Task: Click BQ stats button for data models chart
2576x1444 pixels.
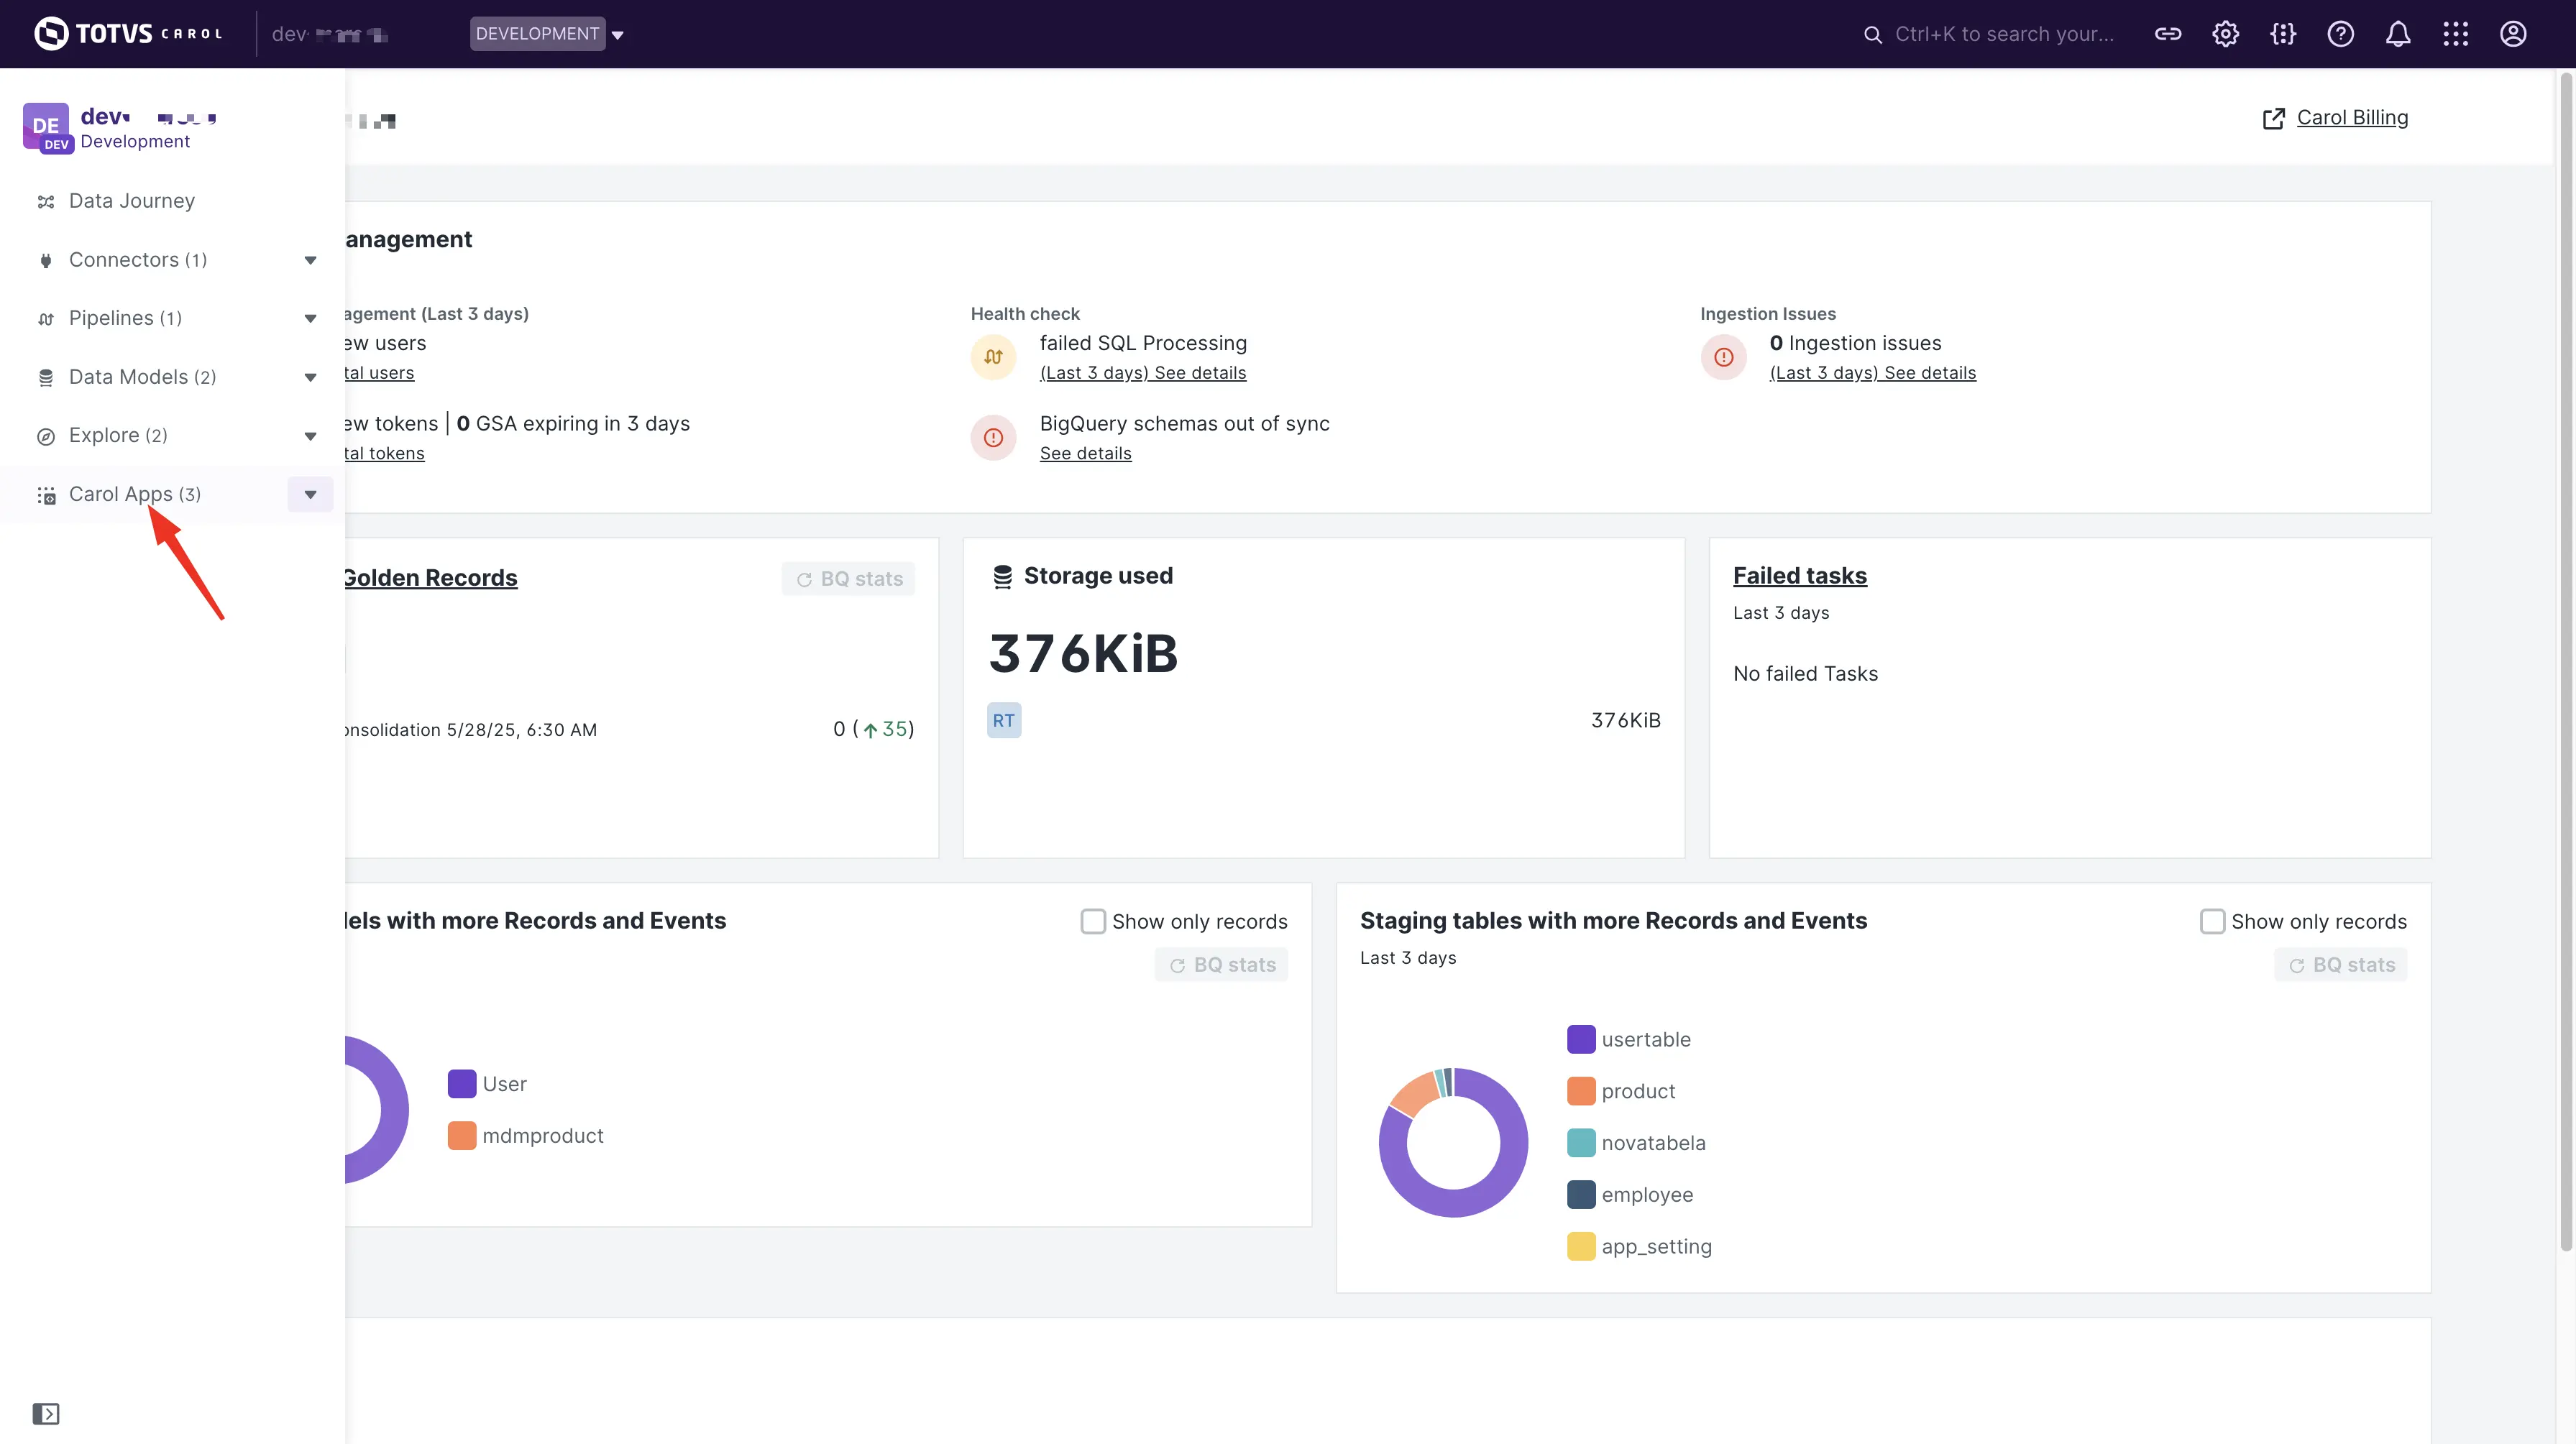Action: [1221, 965]
